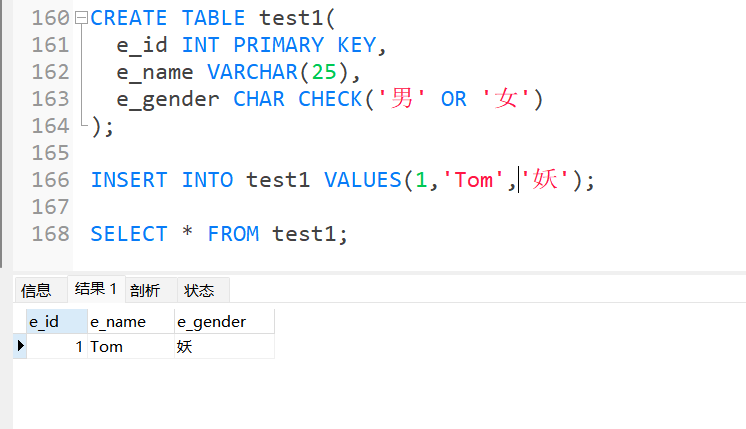
Task: Collapse the CREATE TABLE code block fold marker
Action: click(82, 18)
